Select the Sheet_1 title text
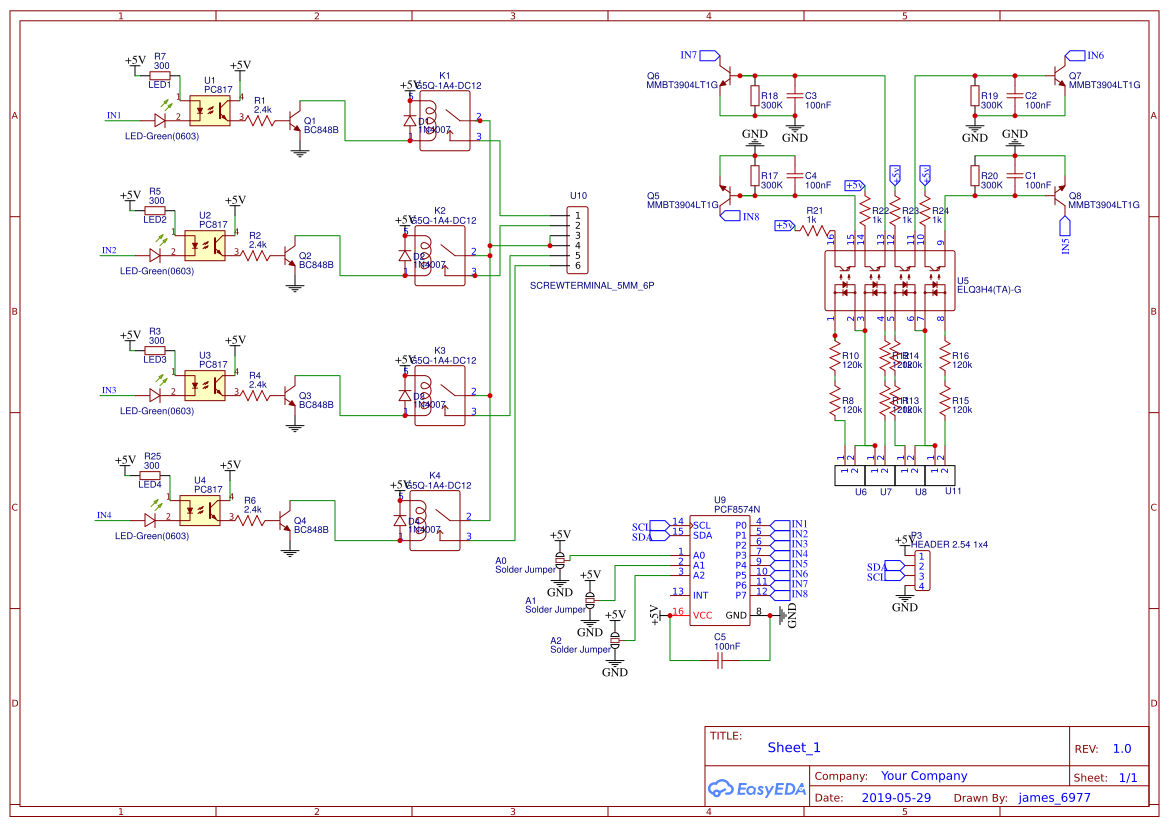Viewport: 1169px width, 827px height. click(x=793, y=747)
